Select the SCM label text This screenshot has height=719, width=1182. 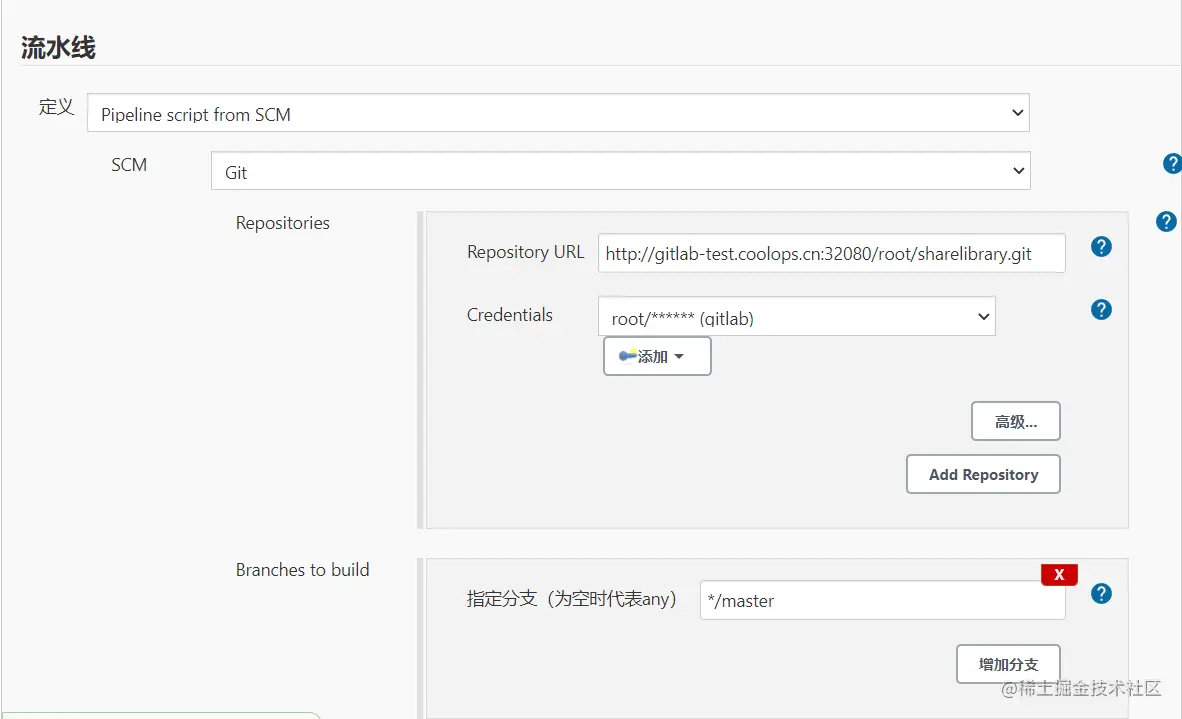129,165
